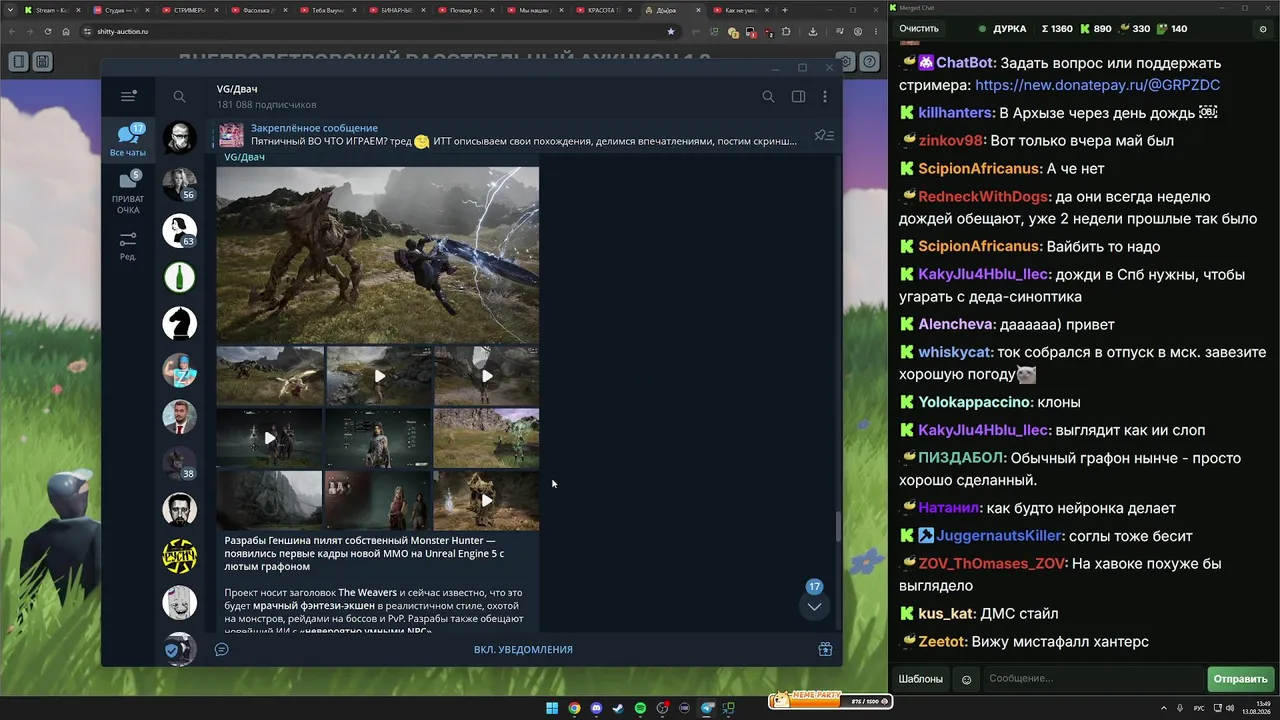The image size is (1280, 720).
Task: Toggle the Telegram right info sidebar
Action: click(x=798, y=96)
